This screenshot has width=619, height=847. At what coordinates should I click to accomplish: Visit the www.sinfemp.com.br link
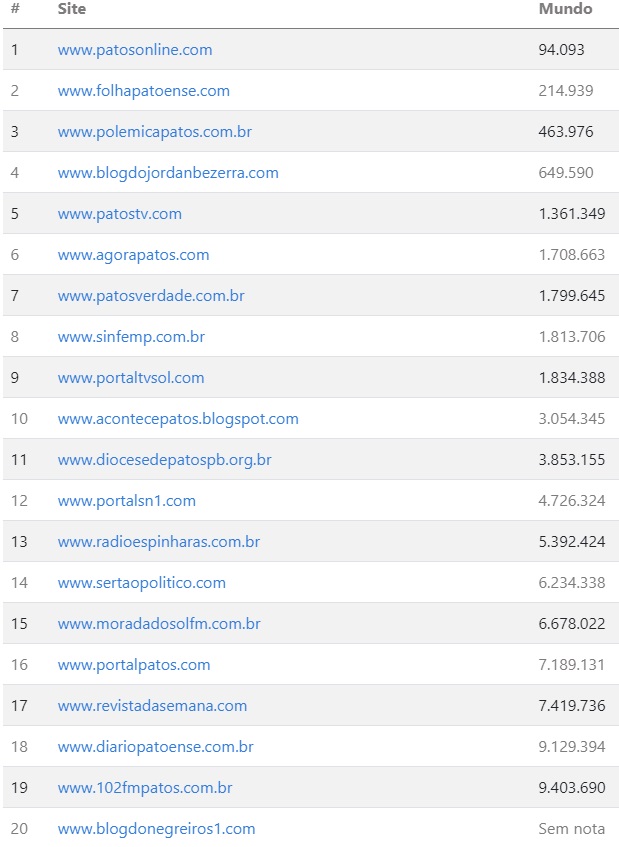pyautogui.click(x=131, y=336)
